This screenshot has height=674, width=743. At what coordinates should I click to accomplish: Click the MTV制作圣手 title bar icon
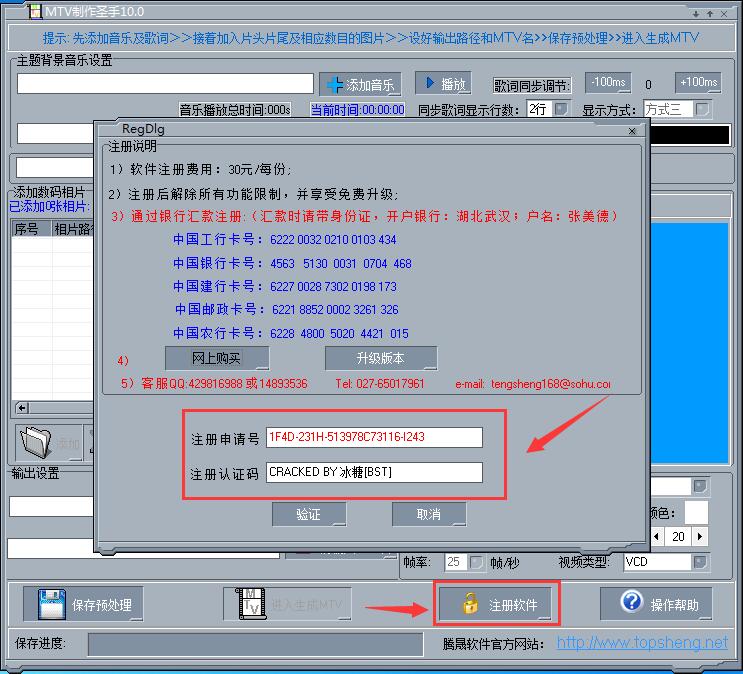35,11
